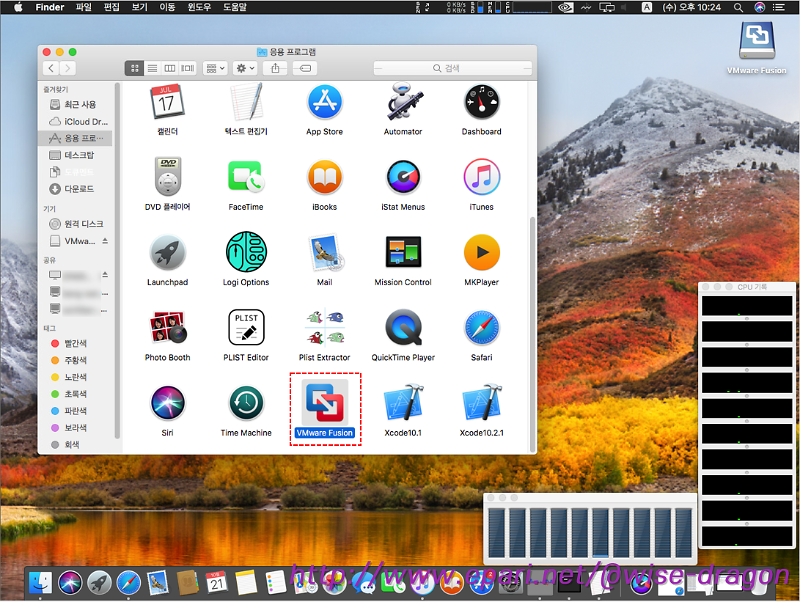Open the 보기 (View) menu
Screen dimensions: 800x602
pos(139,7)
